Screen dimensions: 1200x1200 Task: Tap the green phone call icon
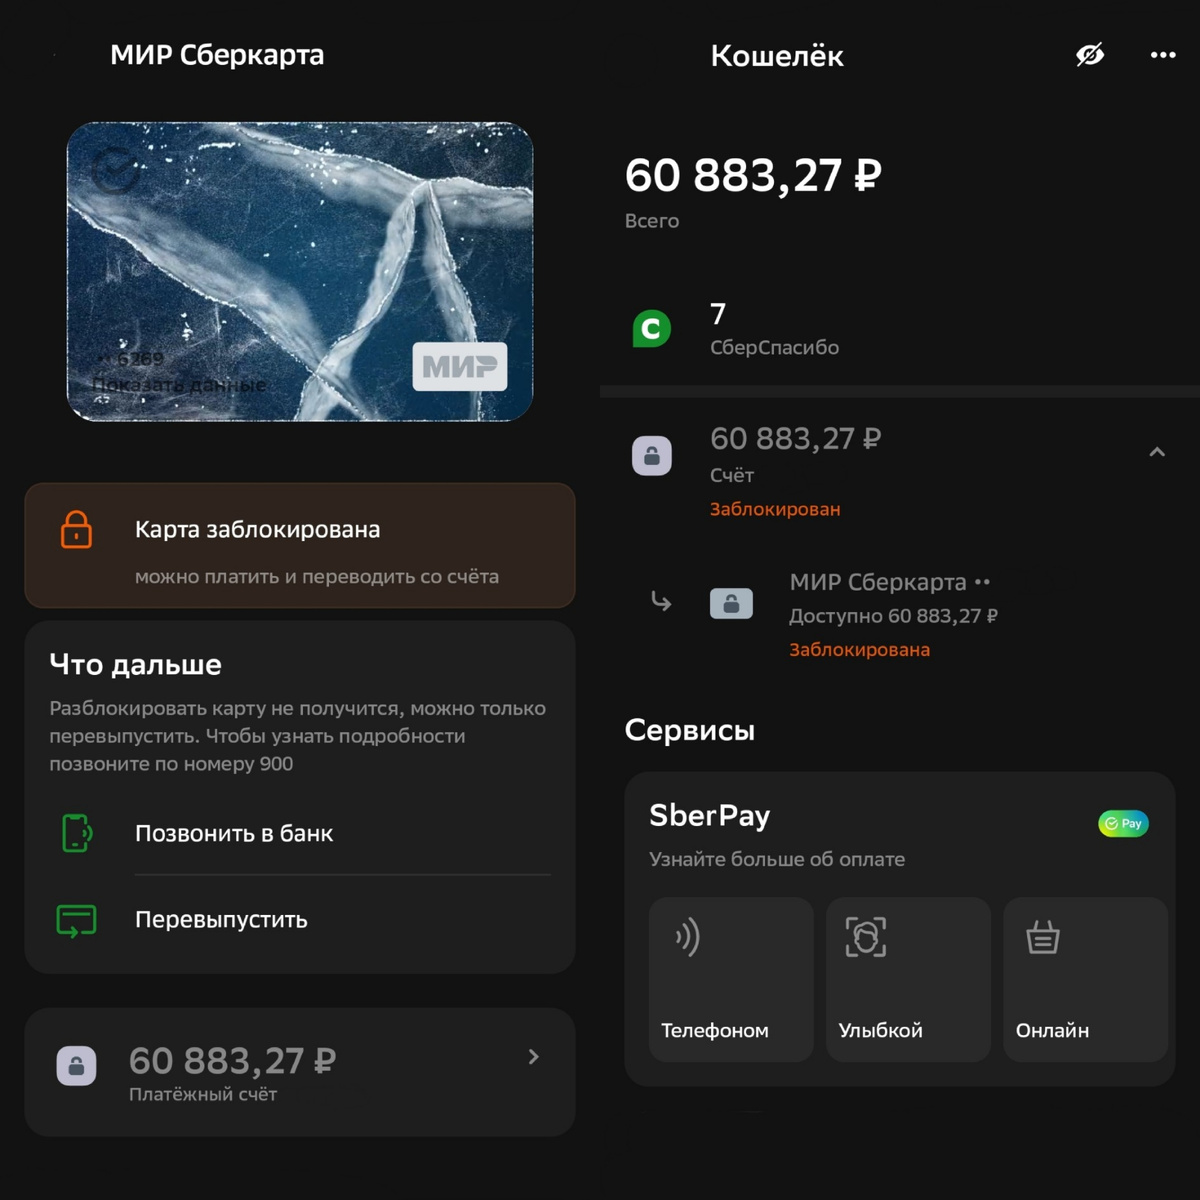(77, 833)
